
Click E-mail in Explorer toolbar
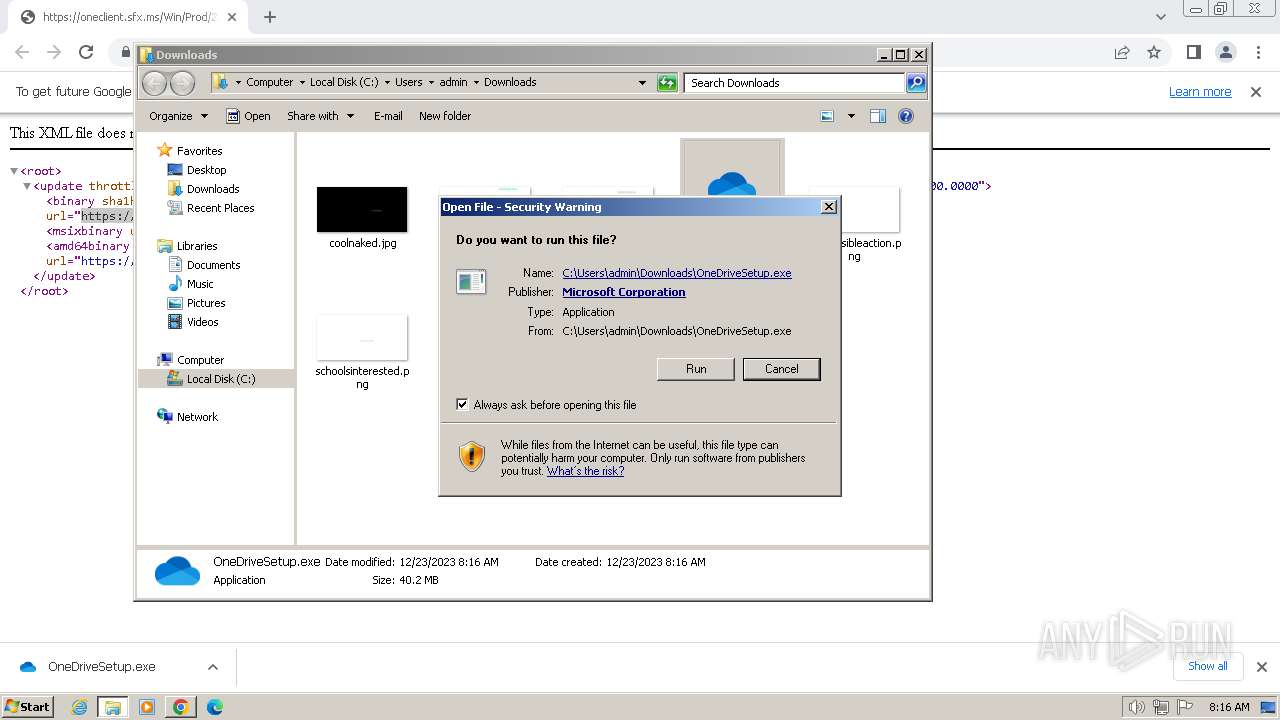click(x=388, y=116)
